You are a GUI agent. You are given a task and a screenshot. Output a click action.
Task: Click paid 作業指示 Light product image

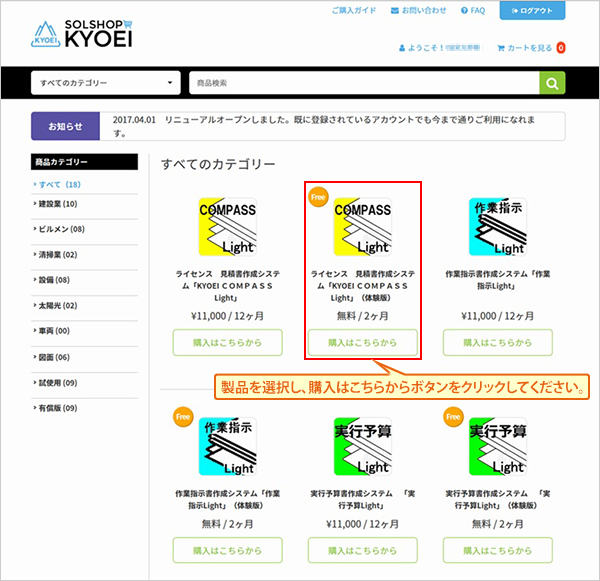coord(497,227)
